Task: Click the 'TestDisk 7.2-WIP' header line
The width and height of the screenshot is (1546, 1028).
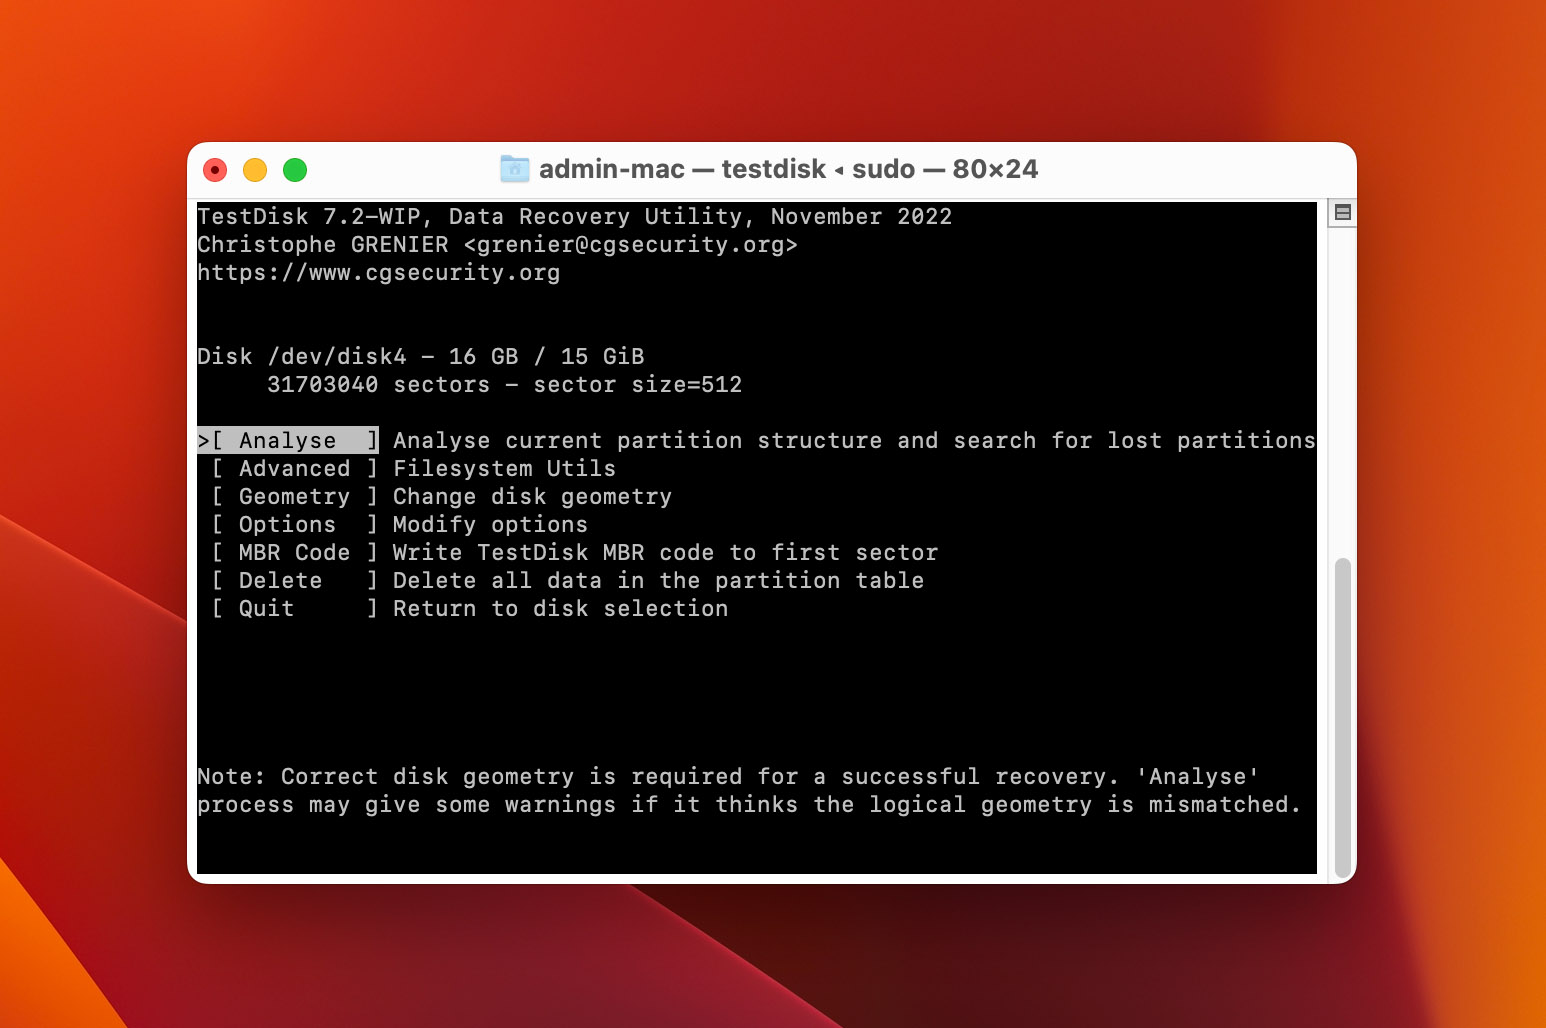Action: 575,216
